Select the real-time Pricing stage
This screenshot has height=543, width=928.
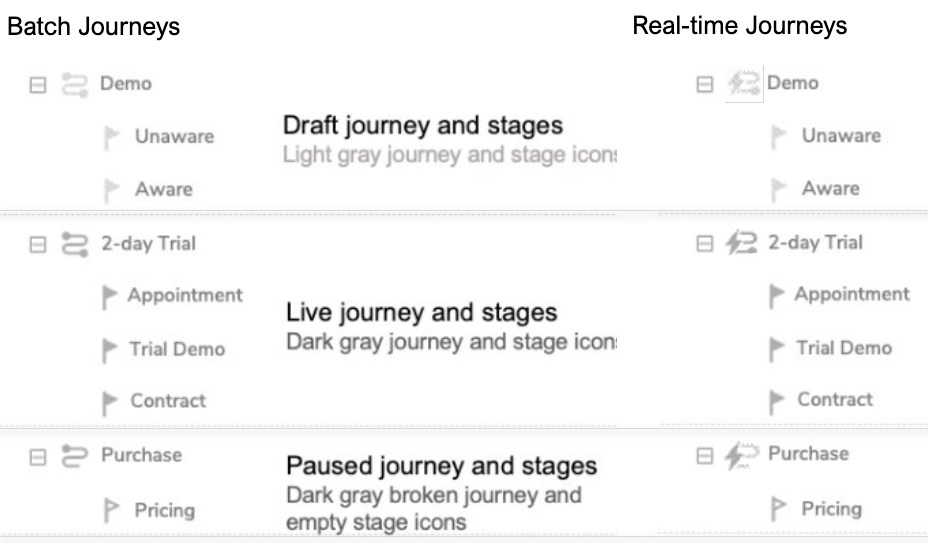831,509
